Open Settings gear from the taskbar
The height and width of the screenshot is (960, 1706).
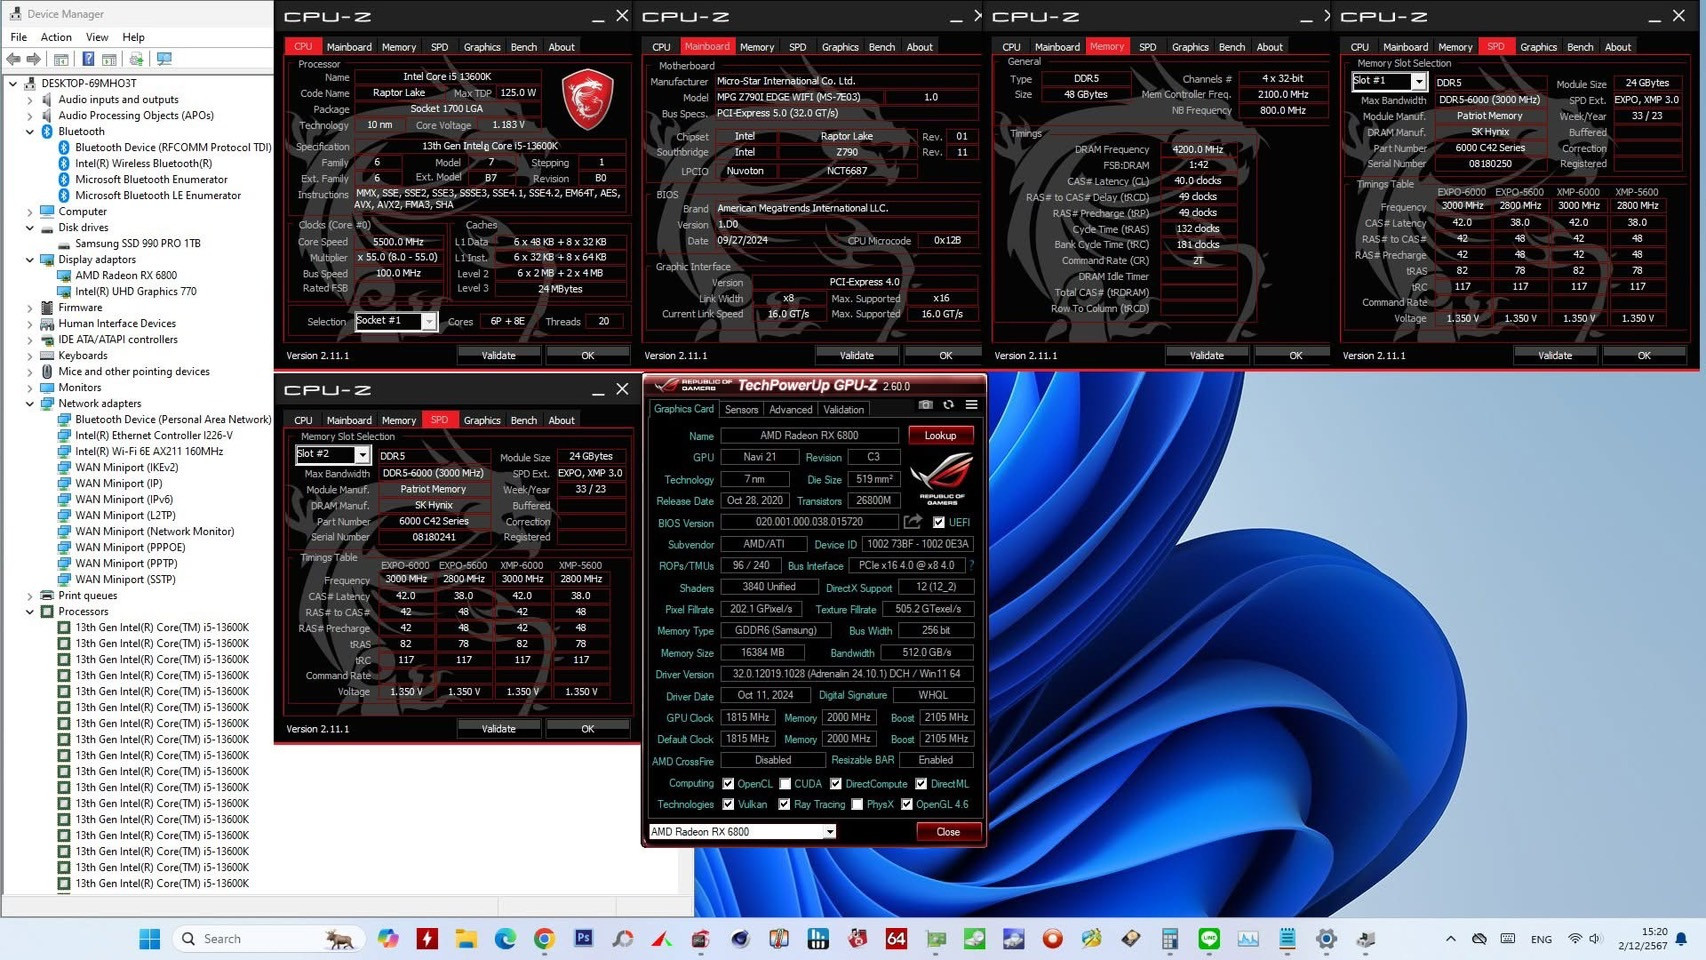coord(1326,938)
